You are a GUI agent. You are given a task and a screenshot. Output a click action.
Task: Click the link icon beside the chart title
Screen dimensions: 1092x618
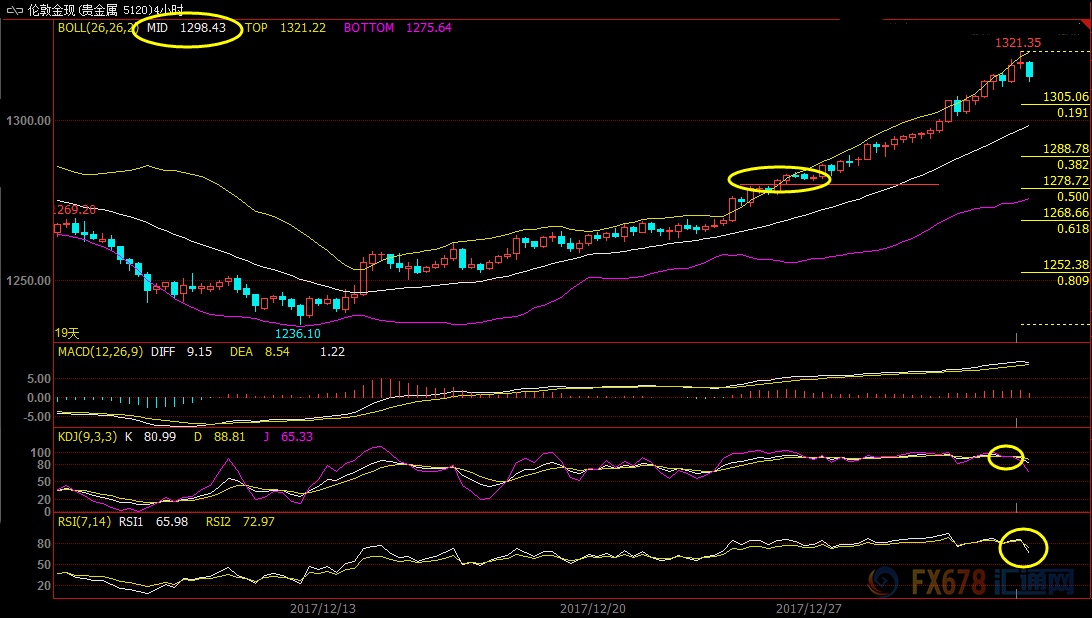tap(14, 8)
